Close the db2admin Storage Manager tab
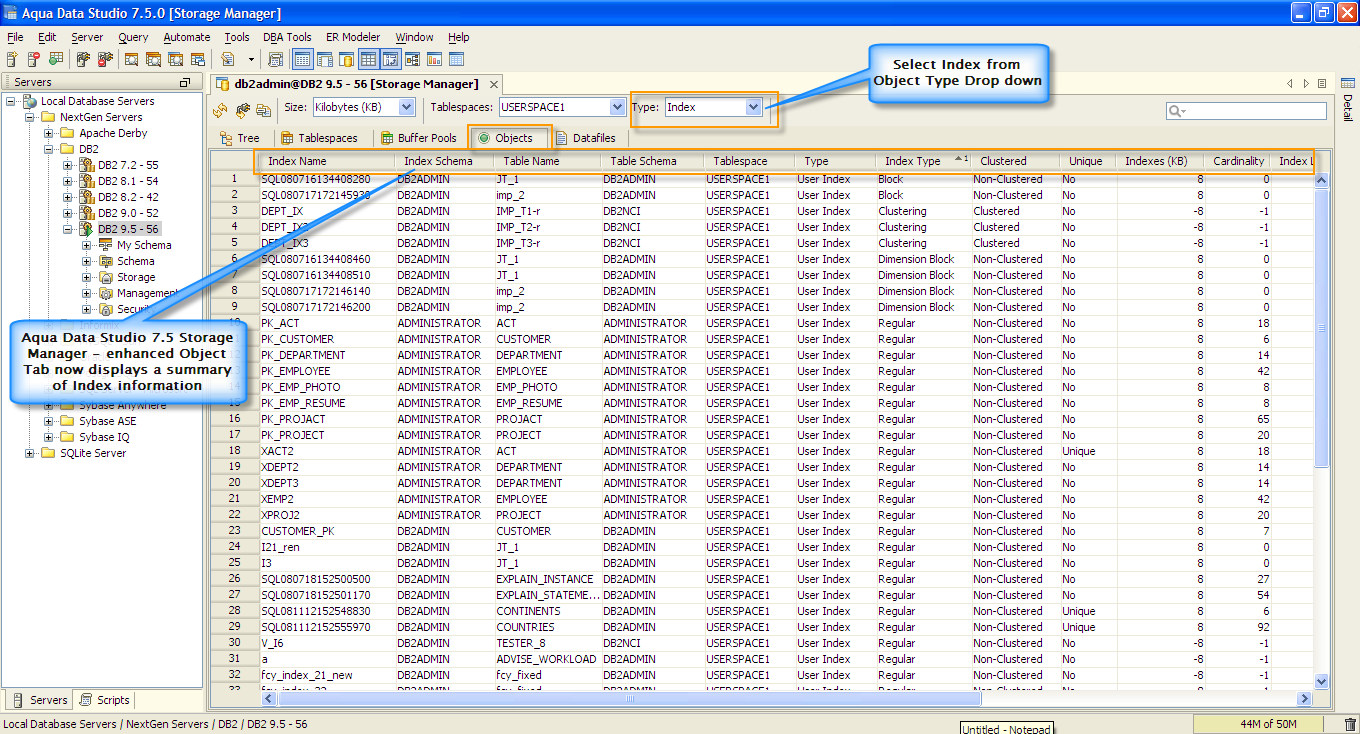This screenshot has width=1360, height=734. [494, 84]
